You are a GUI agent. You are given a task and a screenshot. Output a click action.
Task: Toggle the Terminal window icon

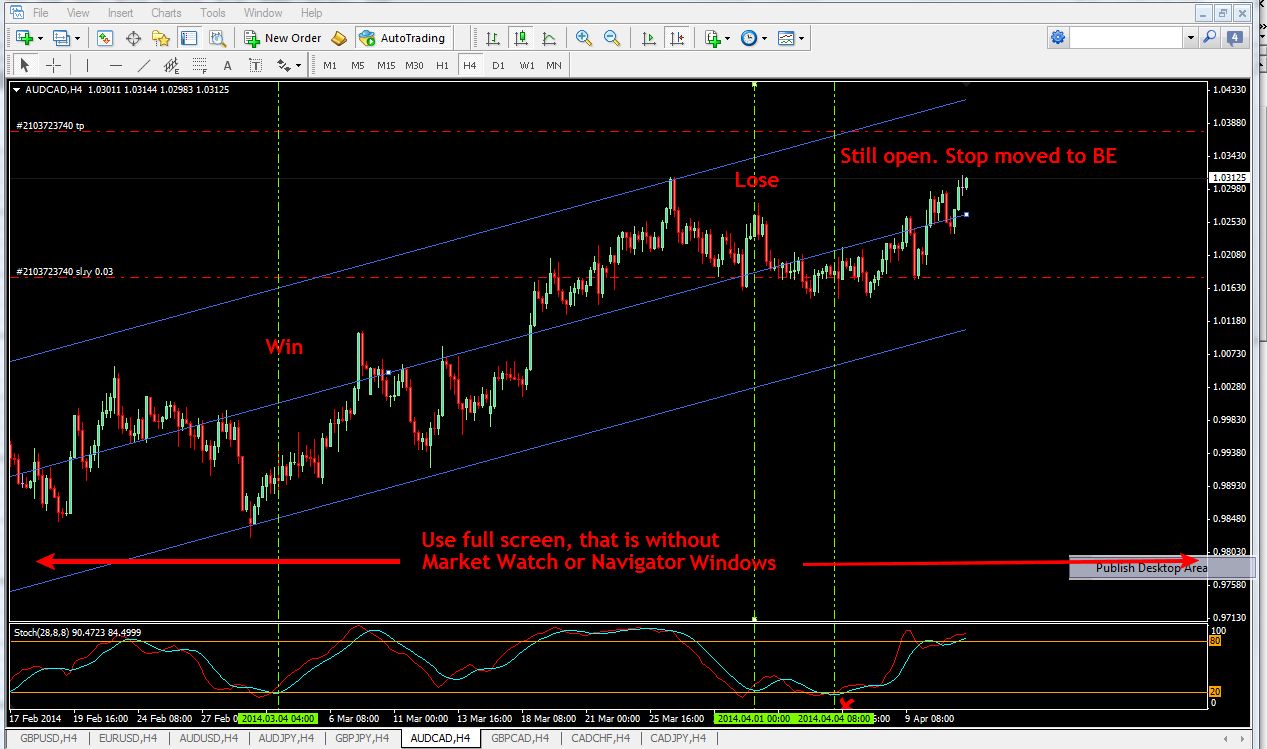pyautogui.click(x=187, y=38)
